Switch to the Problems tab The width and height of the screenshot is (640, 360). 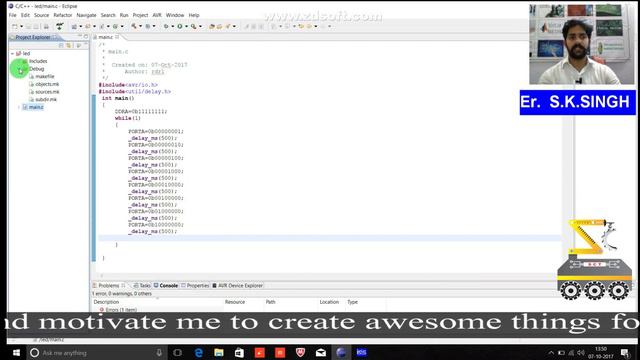click(108, 286)
